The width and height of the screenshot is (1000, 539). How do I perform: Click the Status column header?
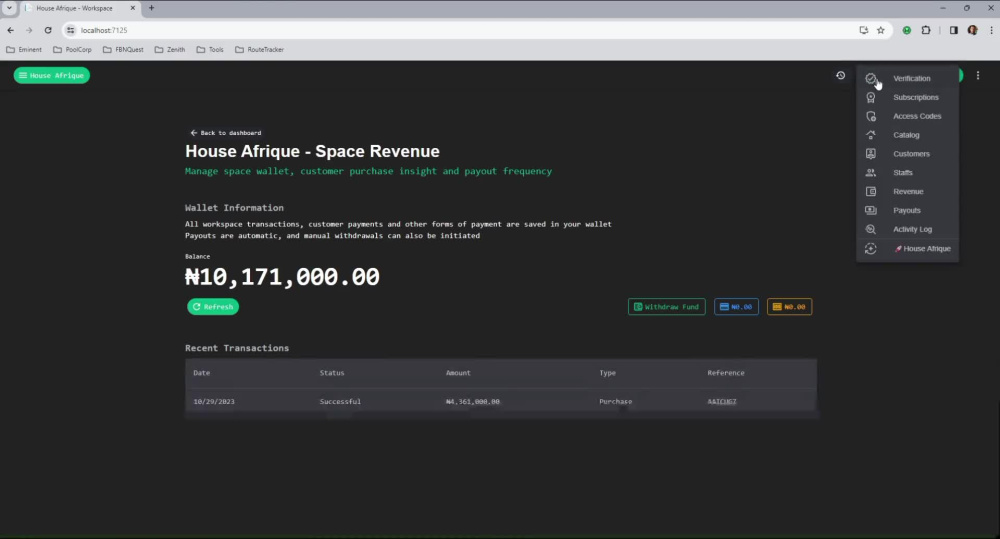[332, 373]
